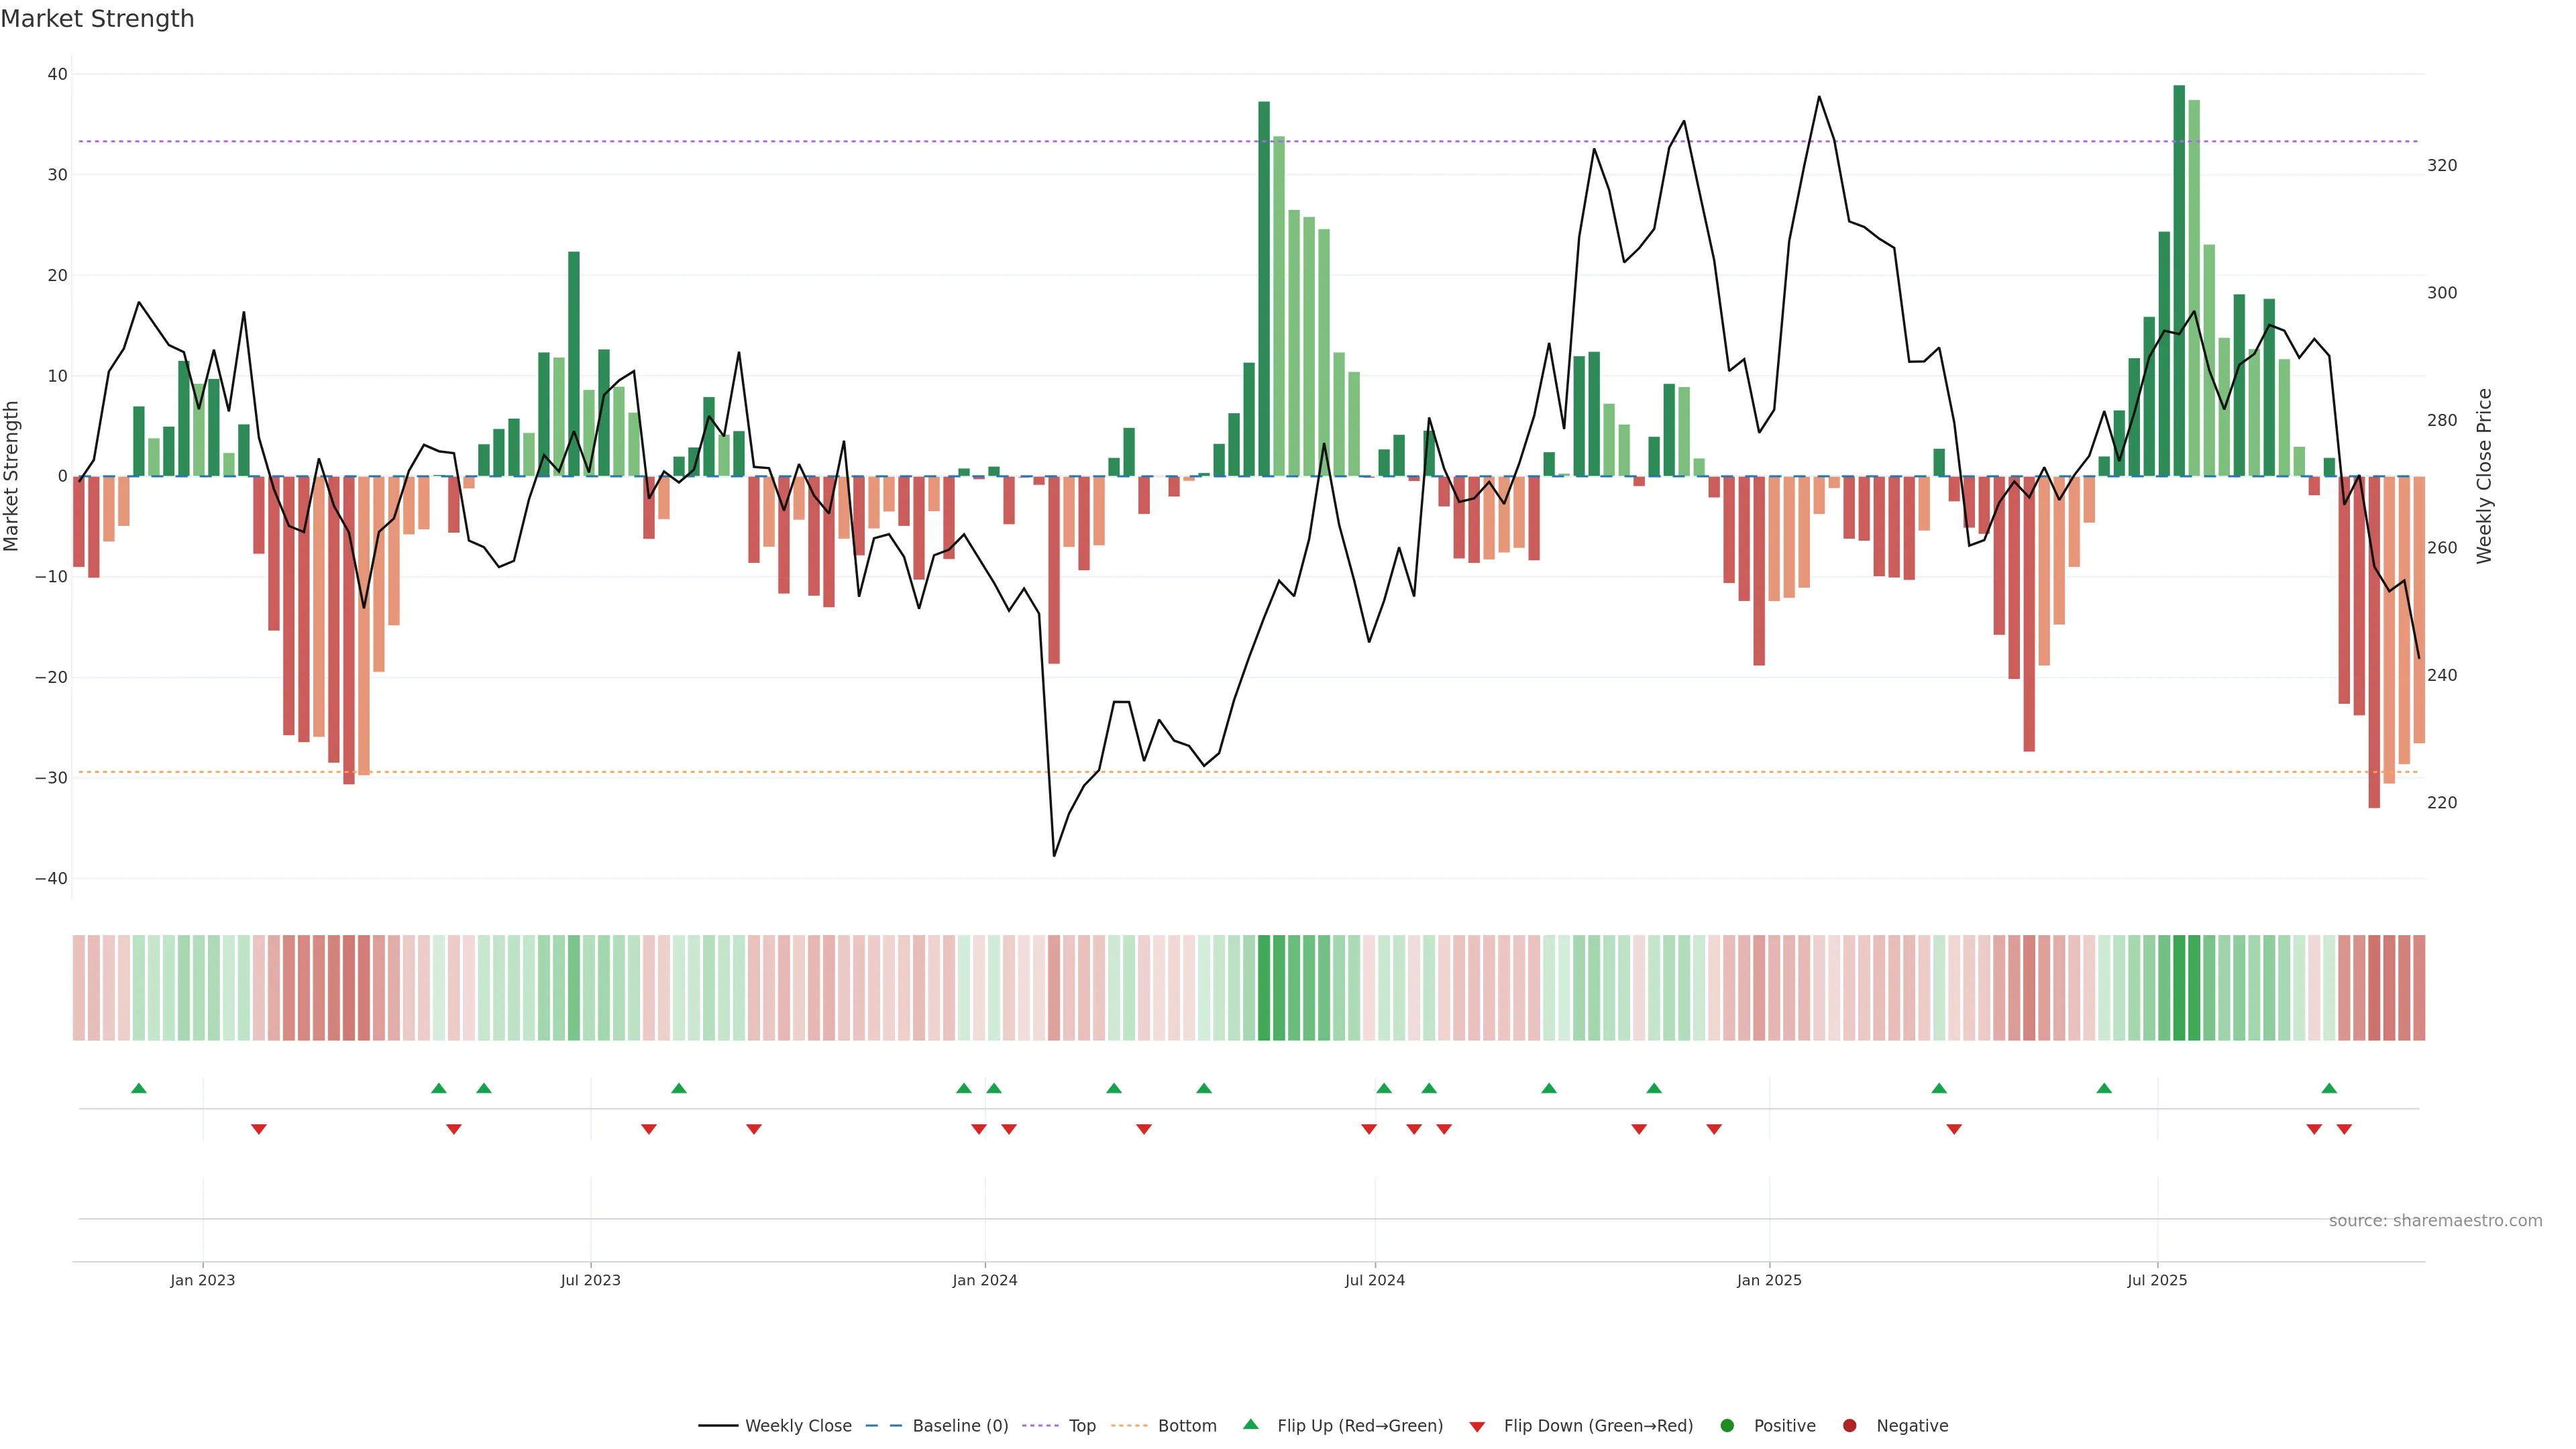
Task: Select the rightmost green flip-up triangle marker
Action: click(2329, 1088)
